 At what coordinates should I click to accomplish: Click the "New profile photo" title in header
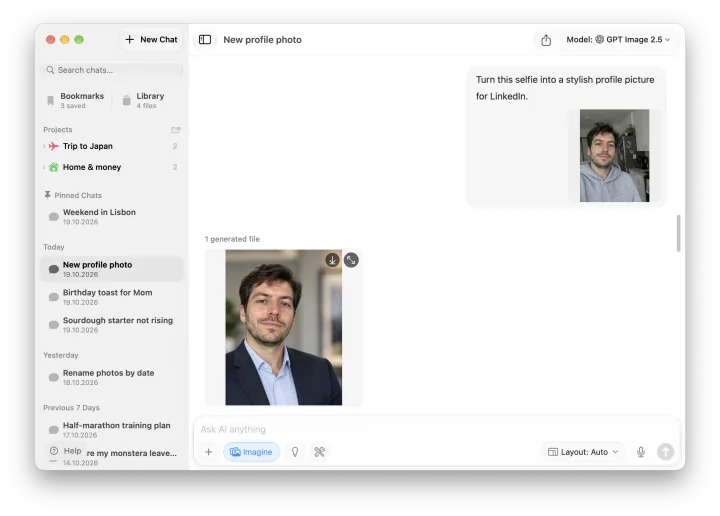coord(262,40)
